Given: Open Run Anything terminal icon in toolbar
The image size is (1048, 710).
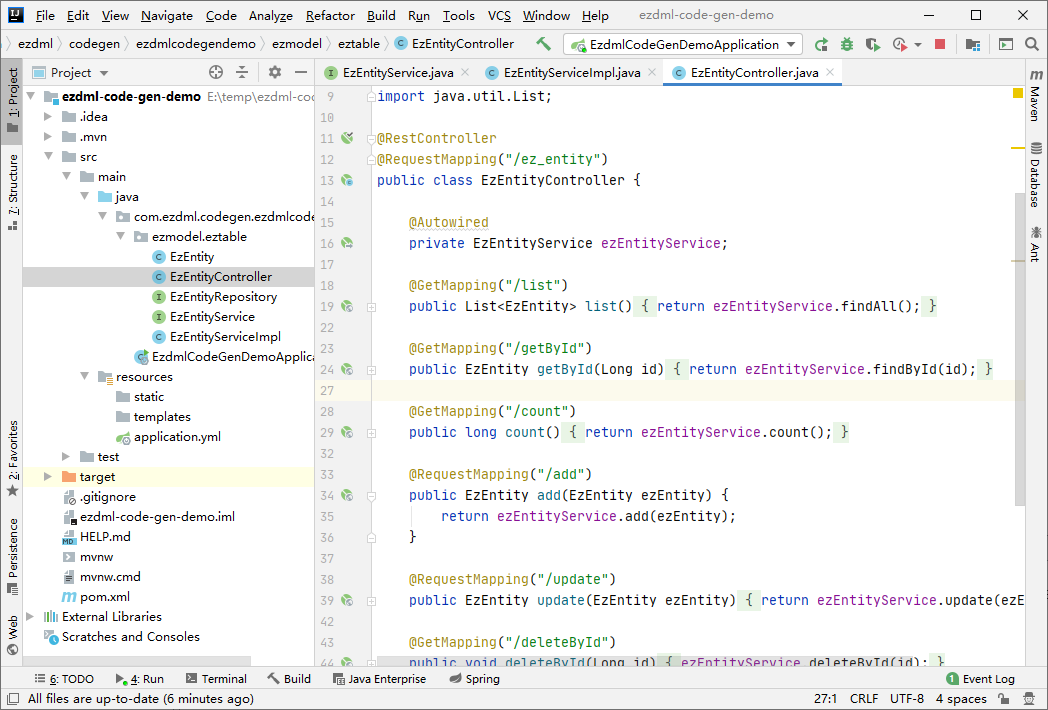Looking at the screenshot, I should (1006, 45).
